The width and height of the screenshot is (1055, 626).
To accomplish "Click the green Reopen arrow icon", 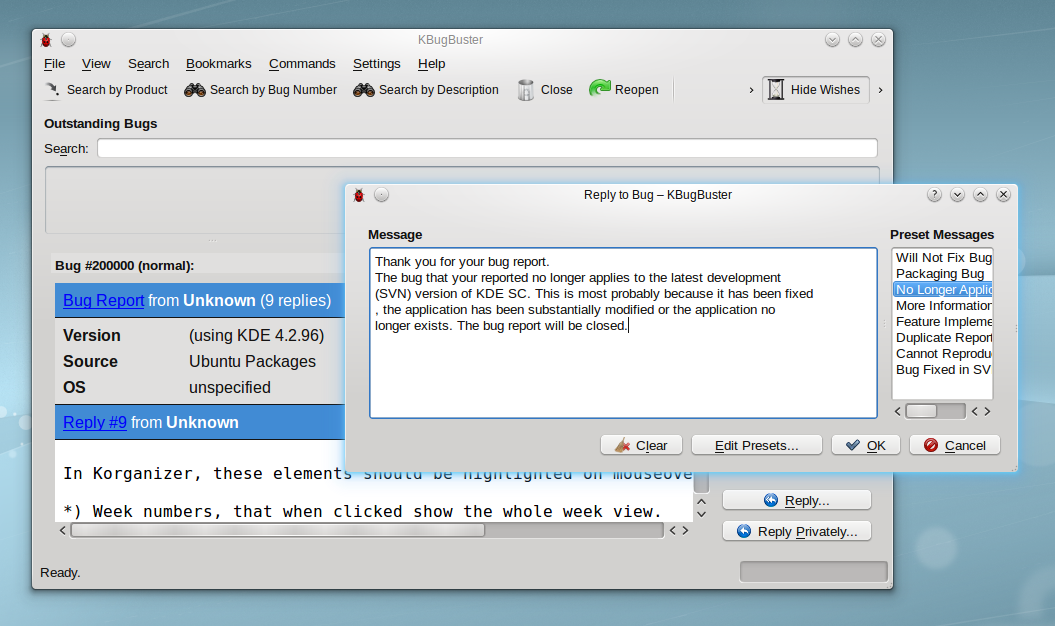I will click(600, 90).
